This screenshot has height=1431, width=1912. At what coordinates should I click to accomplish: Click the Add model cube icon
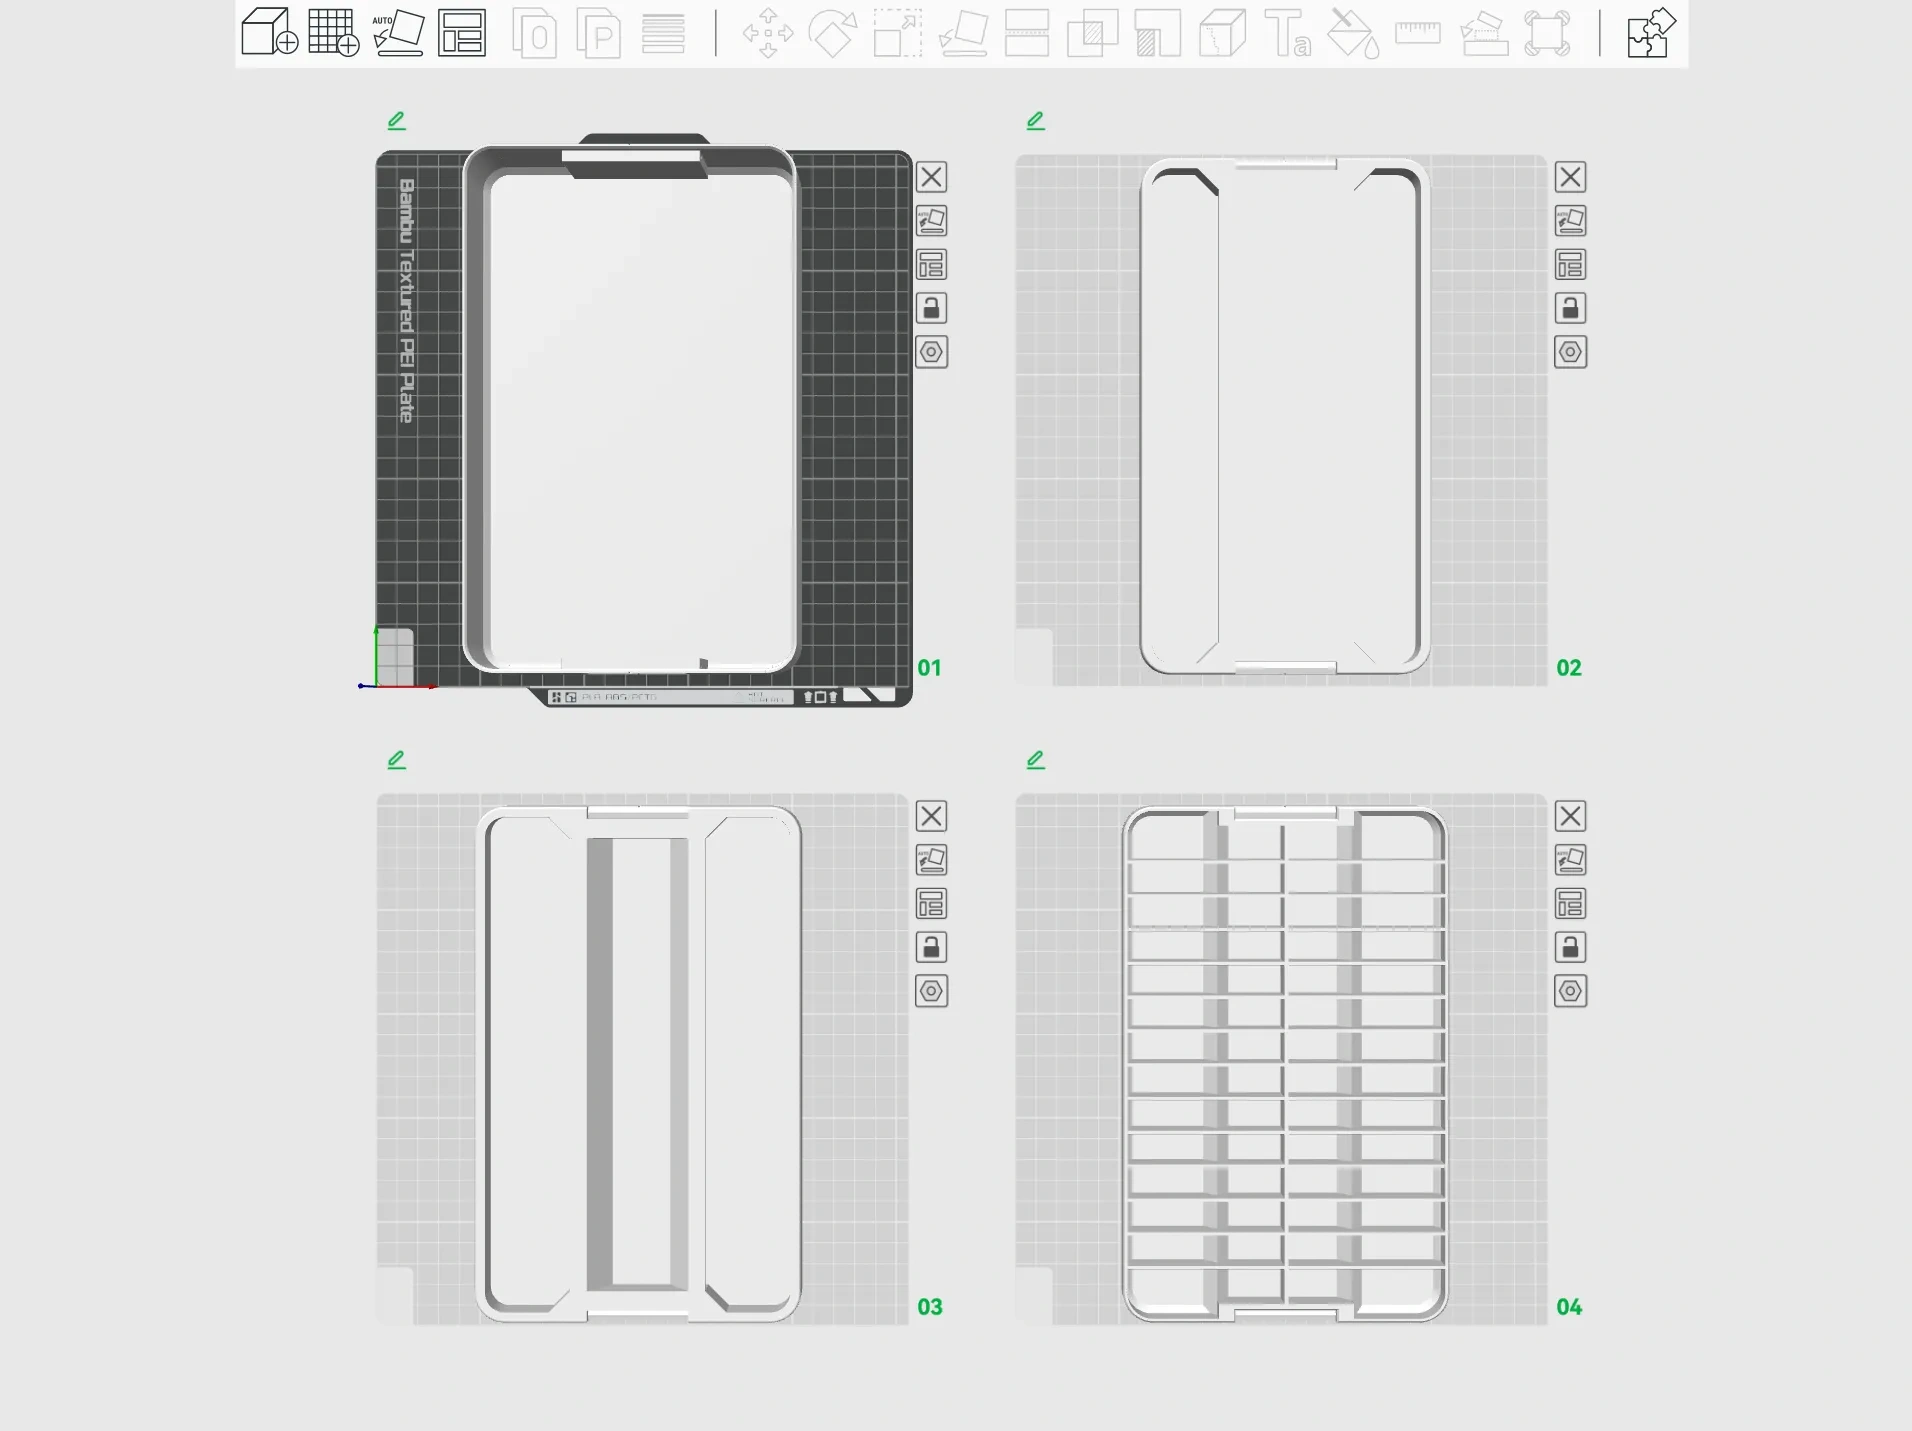[x=269, y=32]
